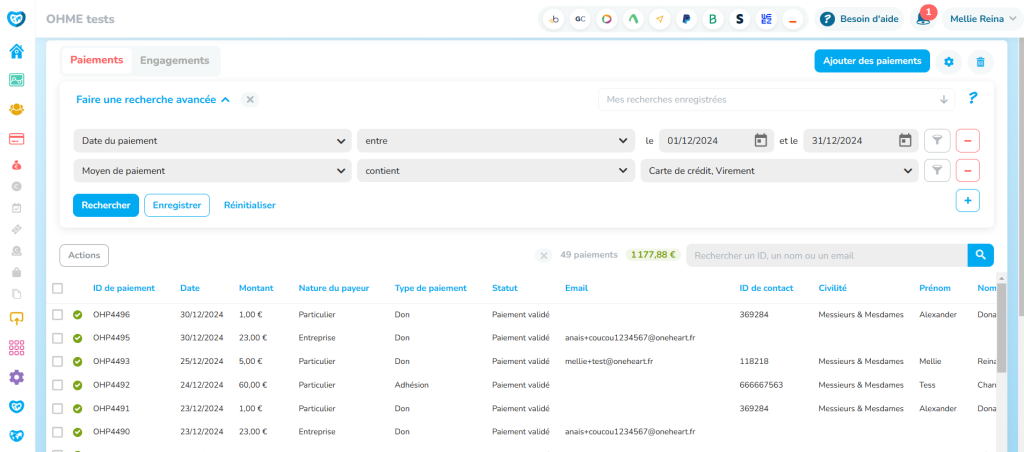Select the Paiements tab
This screenshot has width=1024, height=452.
click(x=97, y=60)
